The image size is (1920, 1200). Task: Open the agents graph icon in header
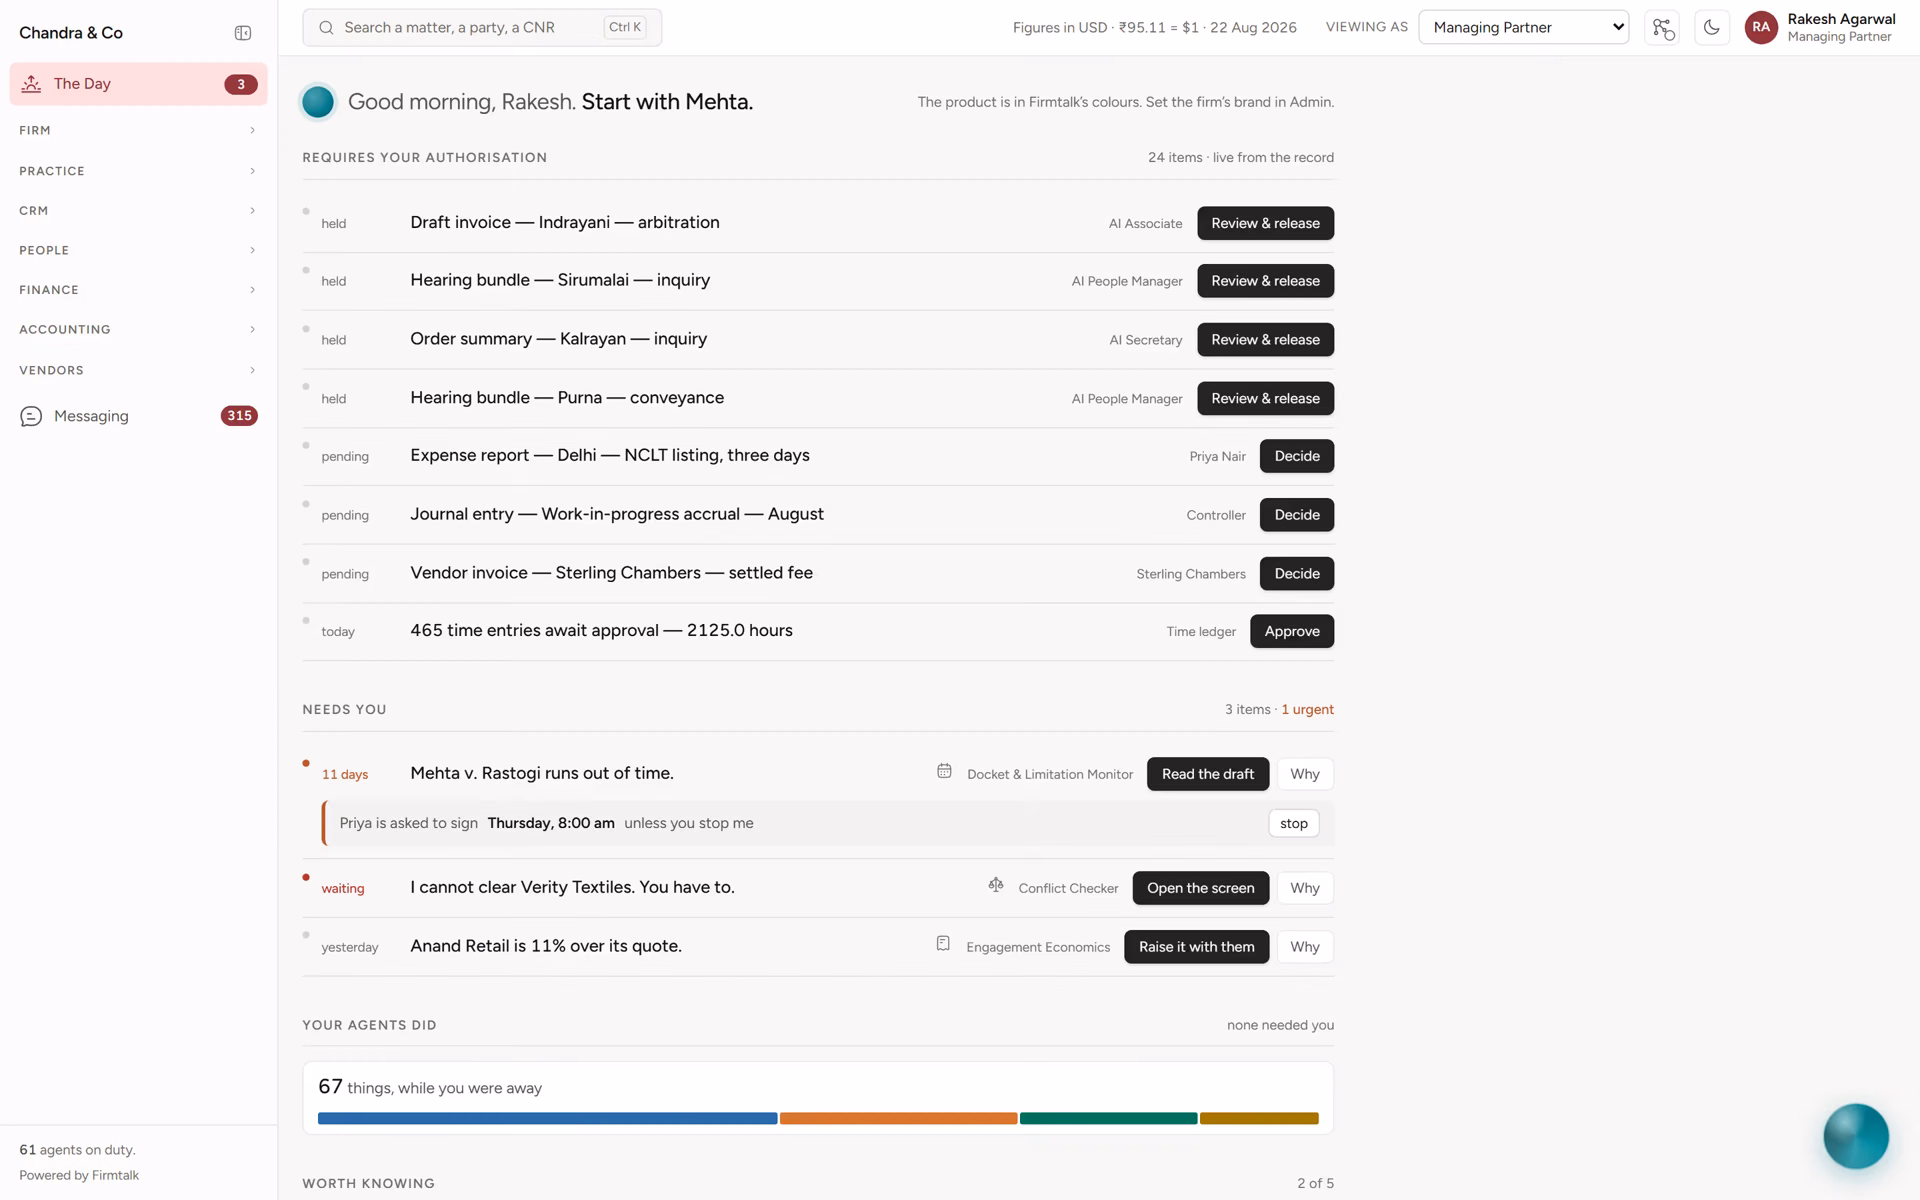click(x=1662, y=28)
